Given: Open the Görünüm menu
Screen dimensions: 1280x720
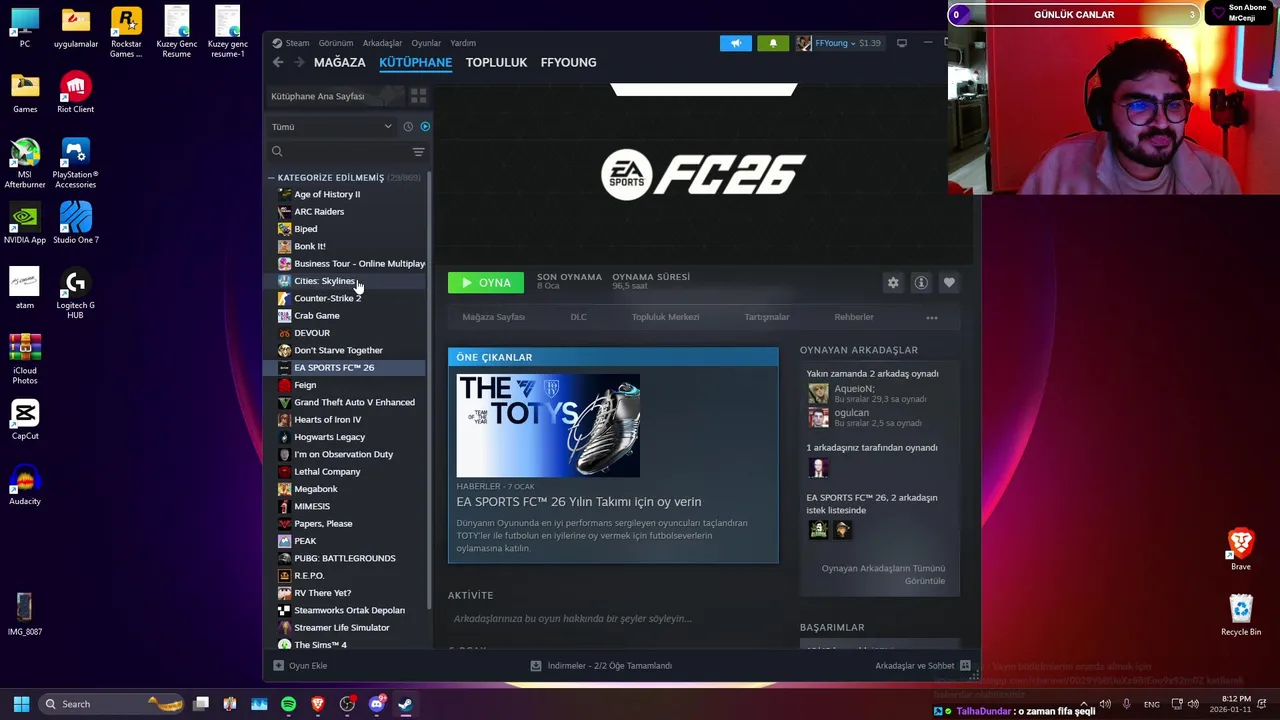Looking at the screenshot, I should point(336,43).
